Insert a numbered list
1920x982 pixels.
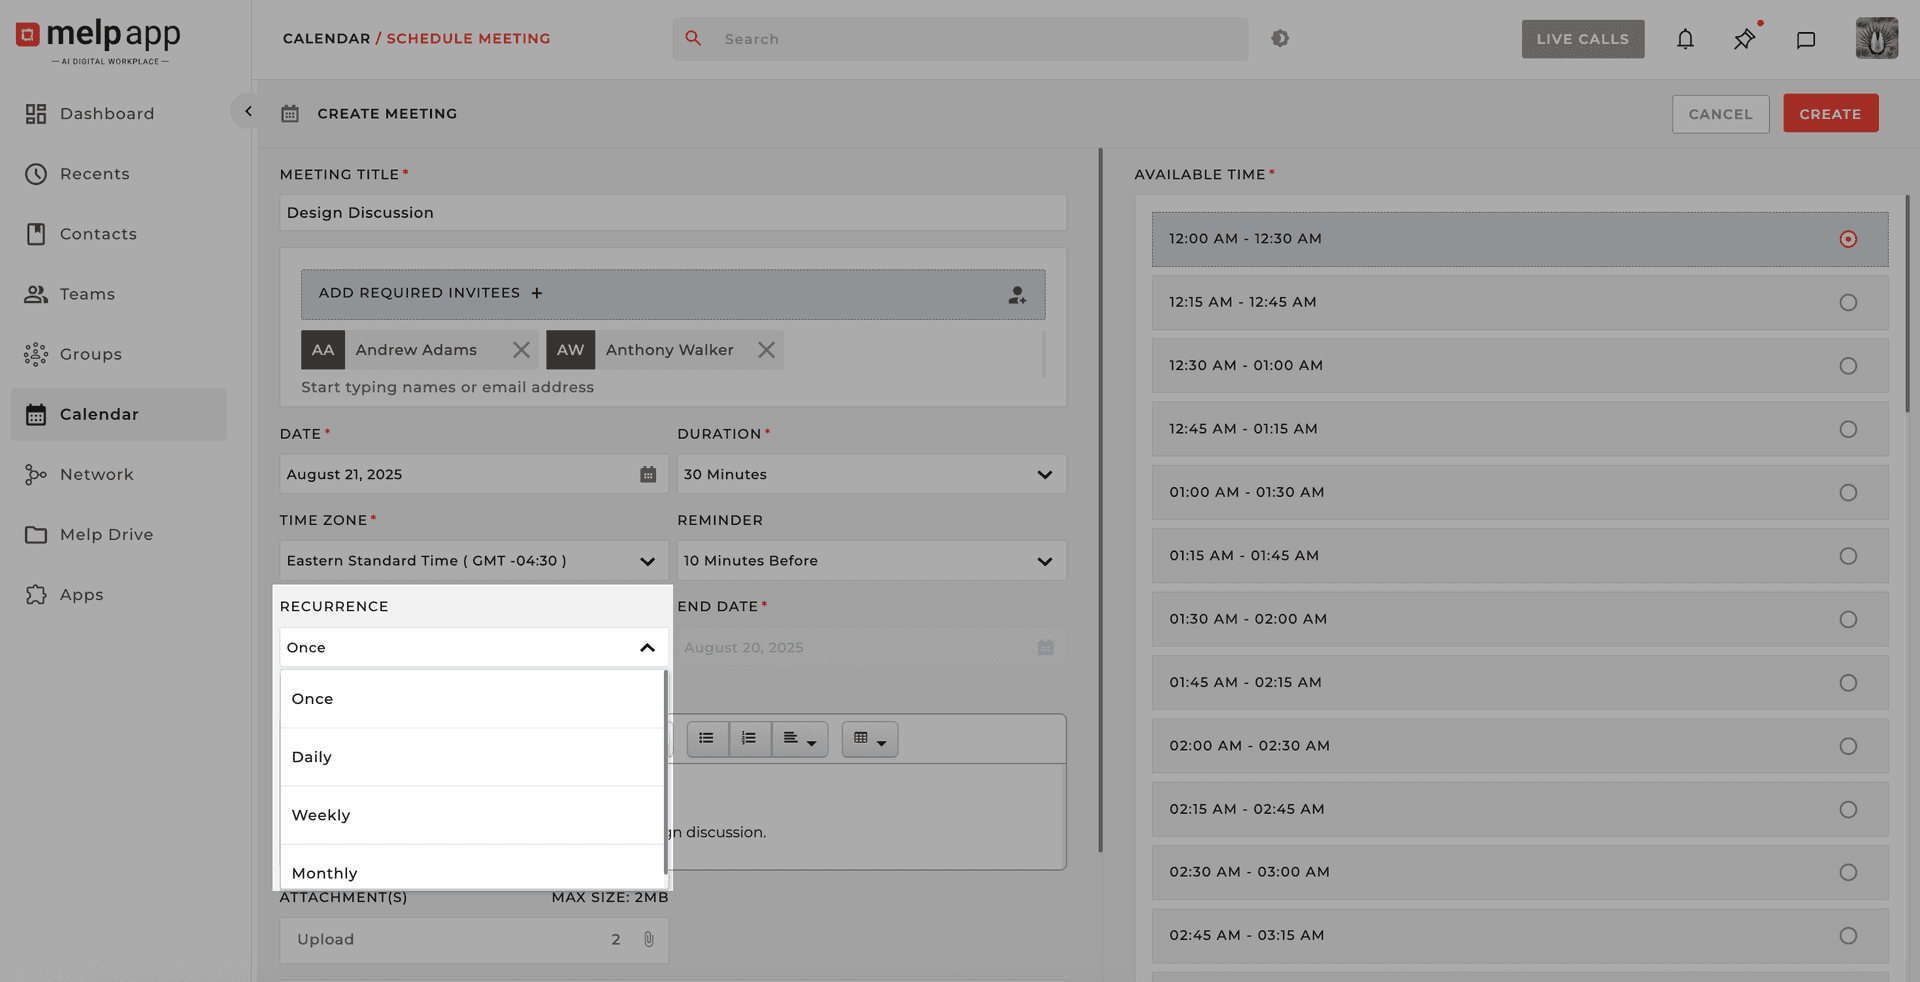pyautogui.click(x=749, y=739)
